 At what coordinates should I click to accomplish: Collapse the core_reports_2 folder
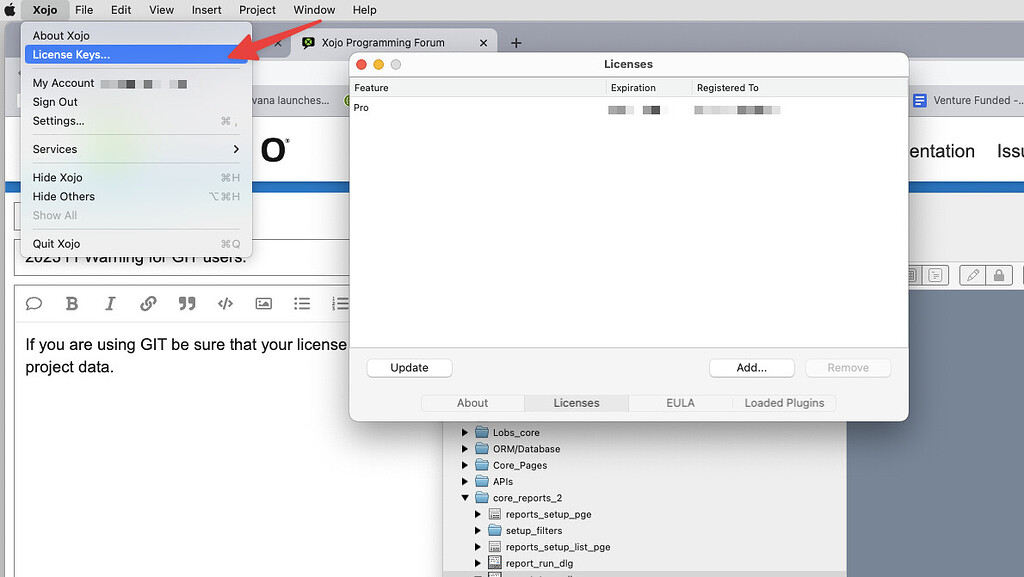[x=465, y=498]
